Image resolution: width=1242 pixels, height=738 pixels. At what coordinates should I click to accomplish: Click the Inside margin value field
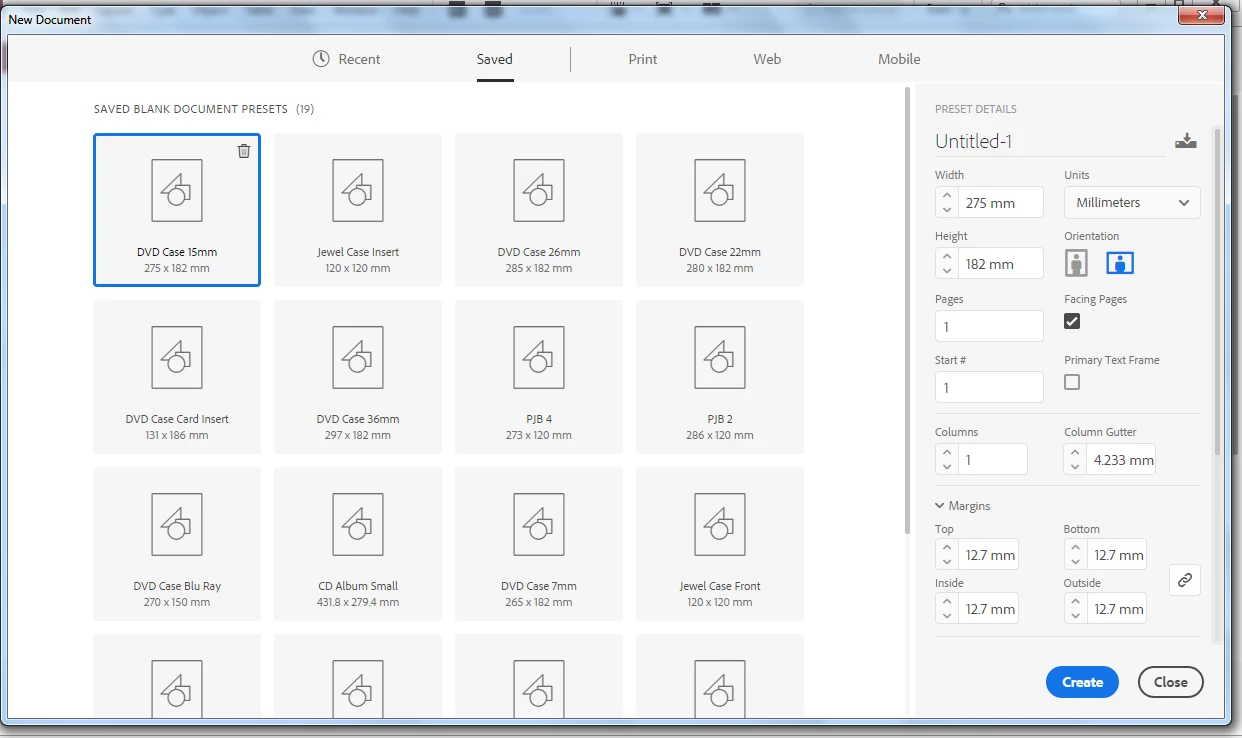pos(989,608)
